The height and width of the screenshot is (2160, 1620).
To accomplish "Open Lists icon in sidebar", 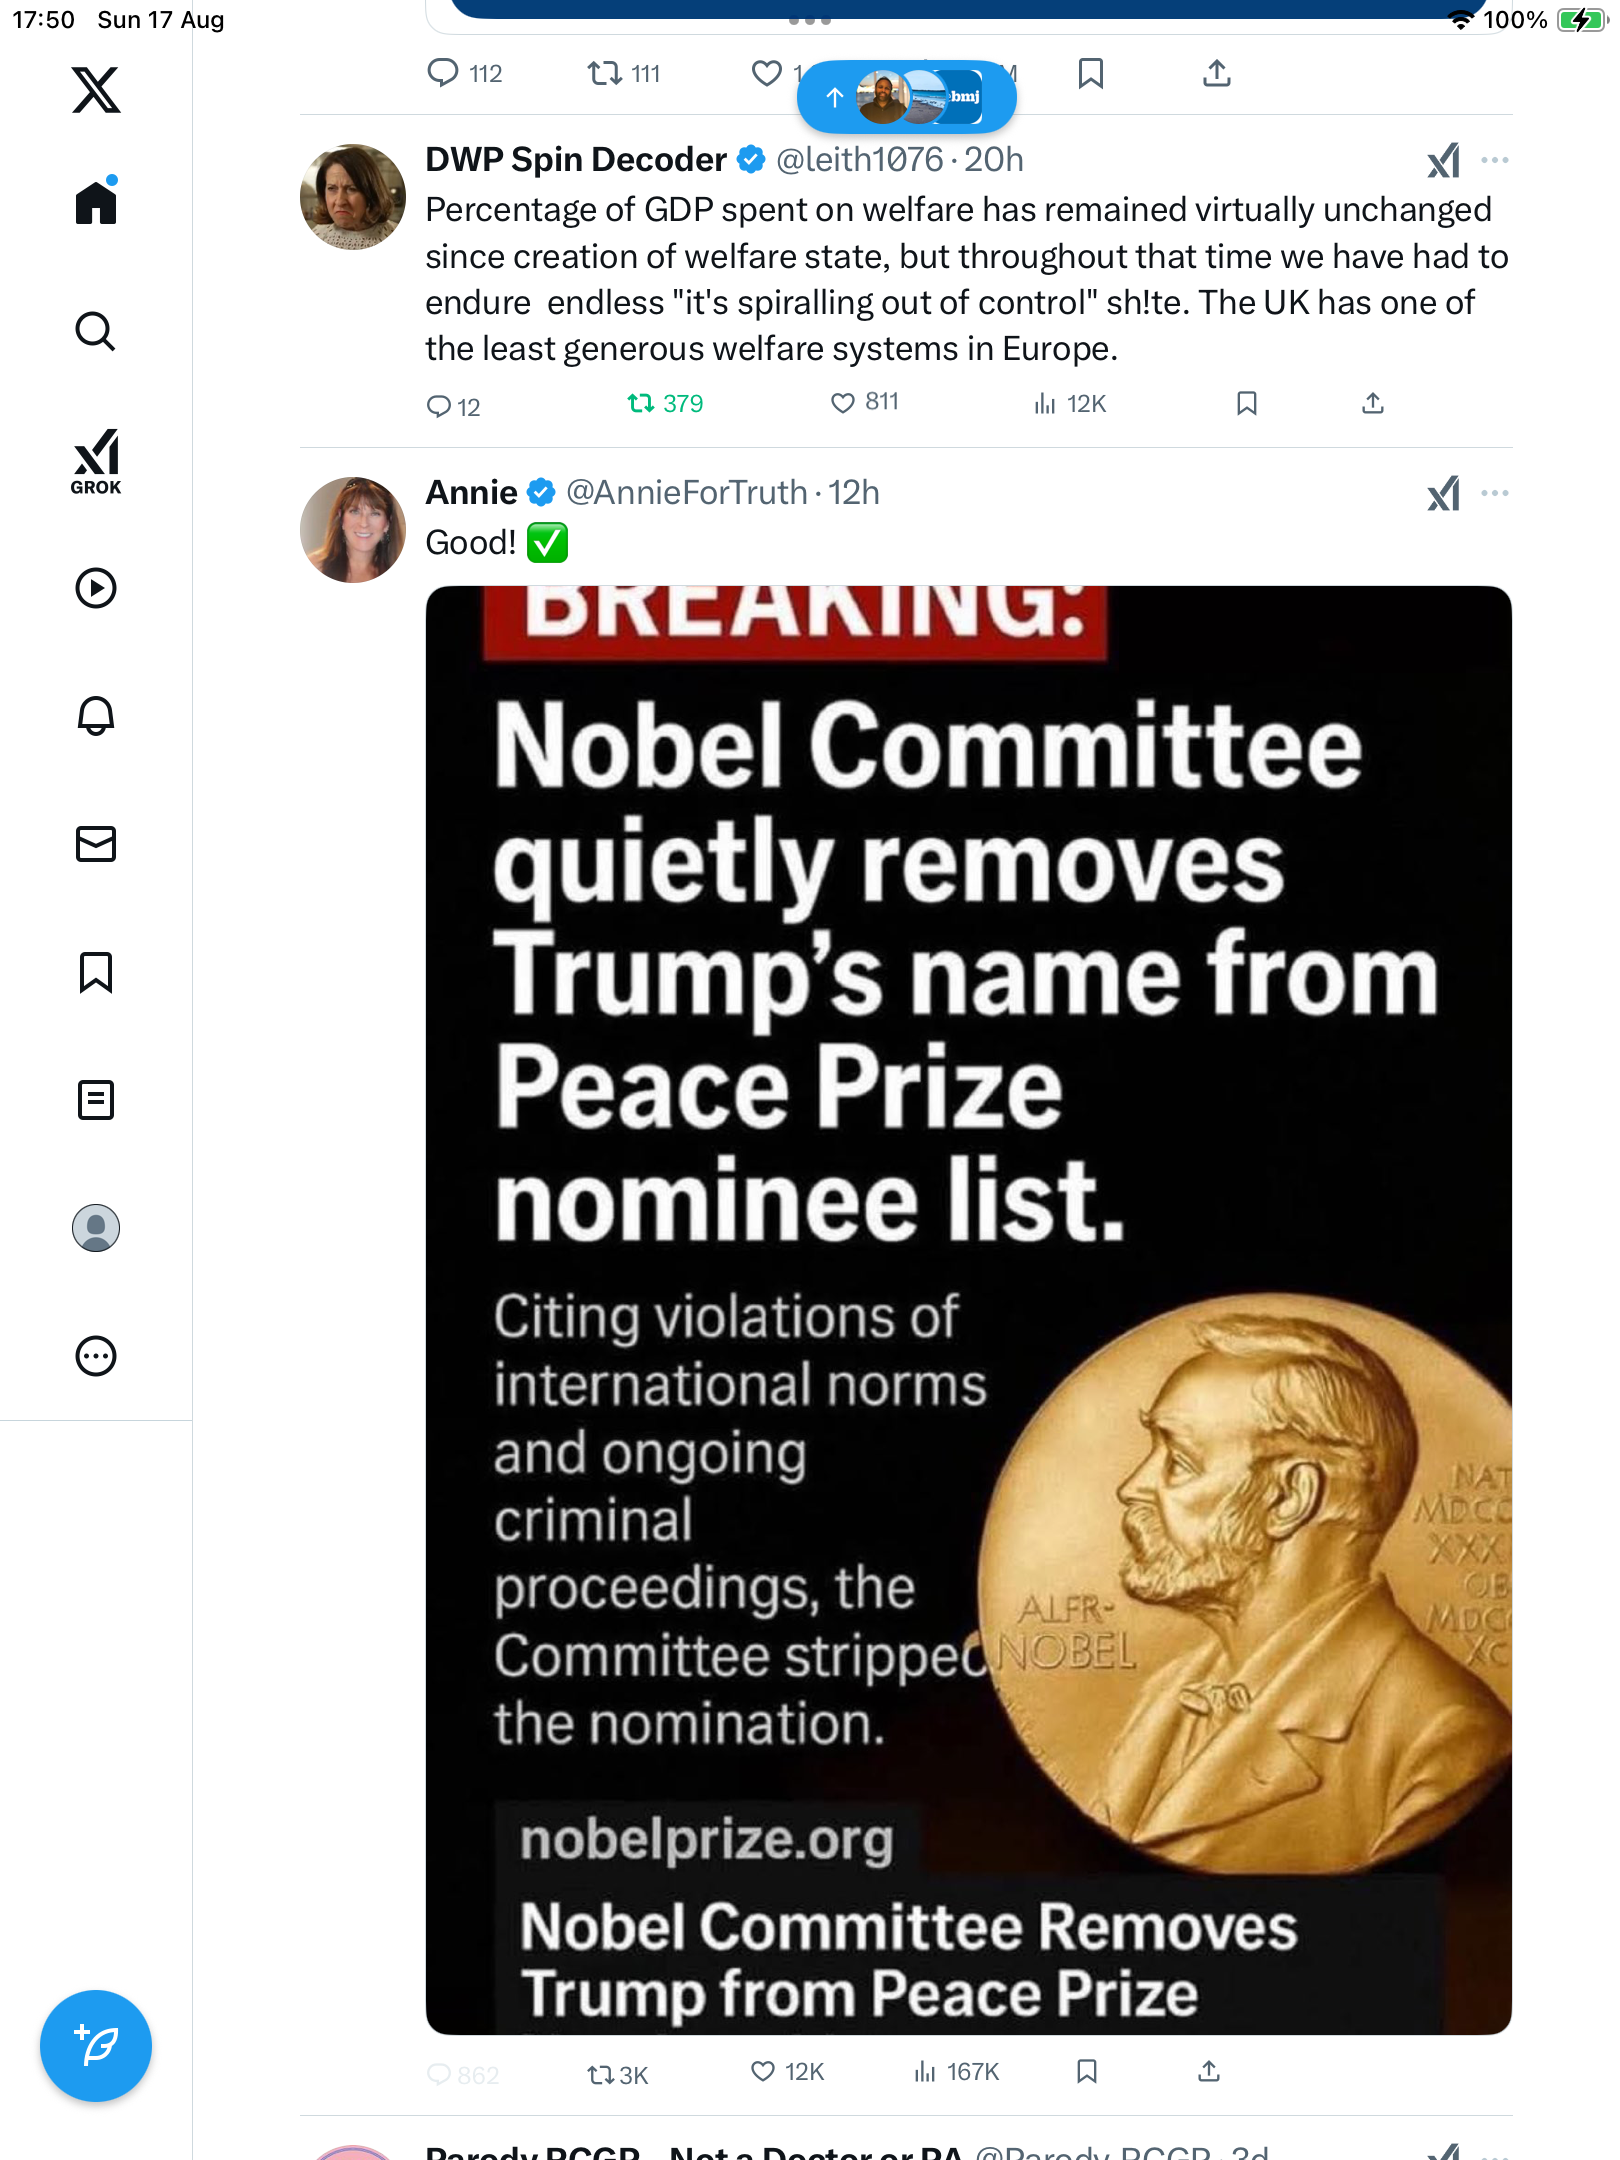I will [96, 1100].
